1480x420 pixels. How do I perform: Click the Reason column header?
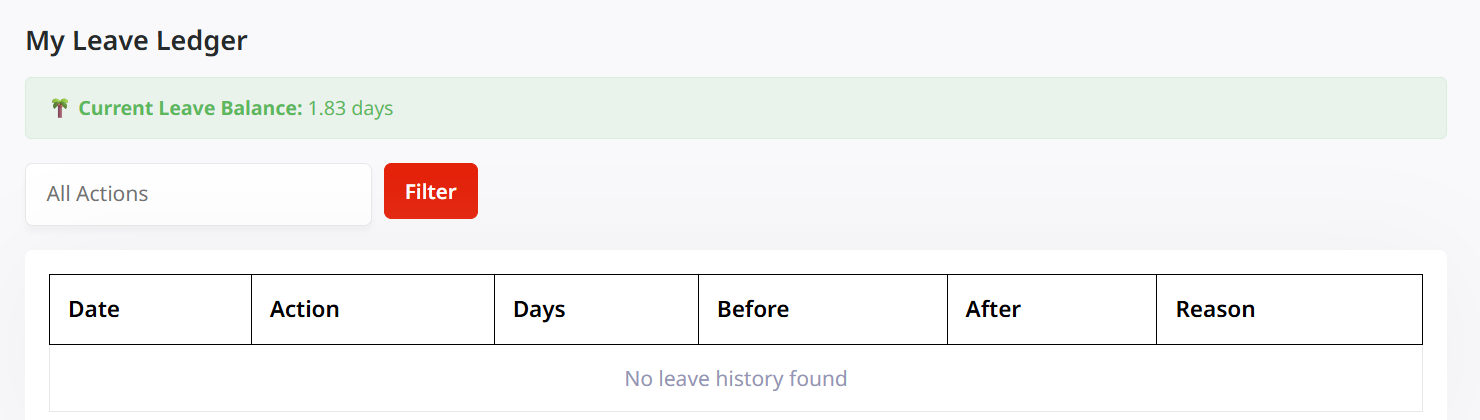(1215, 310)
